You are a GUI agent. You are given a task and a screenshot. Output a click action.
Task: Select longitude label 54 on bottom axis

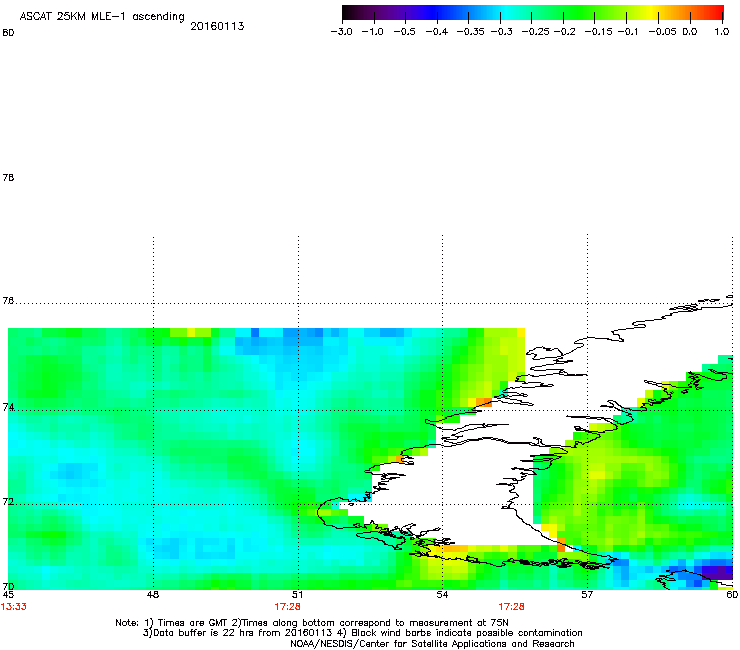tap(442, 595)
